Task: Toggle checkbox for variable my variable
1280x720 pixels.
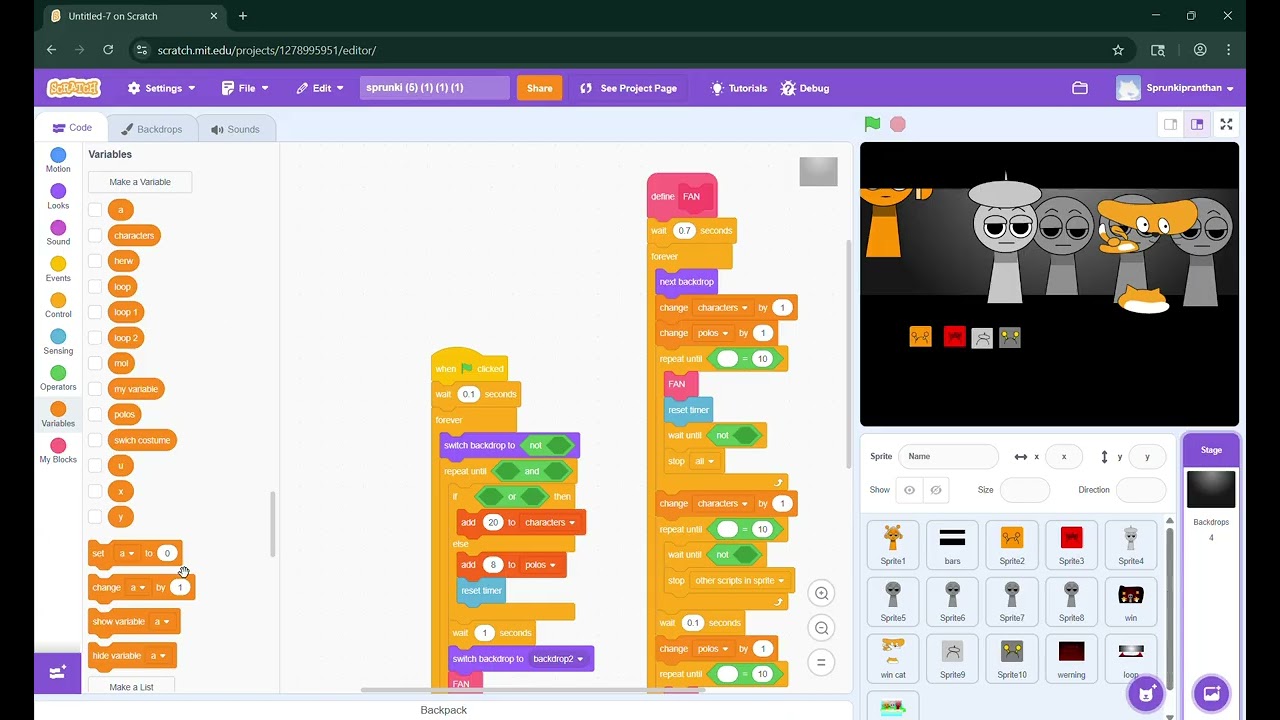Action: pos(95,389)
